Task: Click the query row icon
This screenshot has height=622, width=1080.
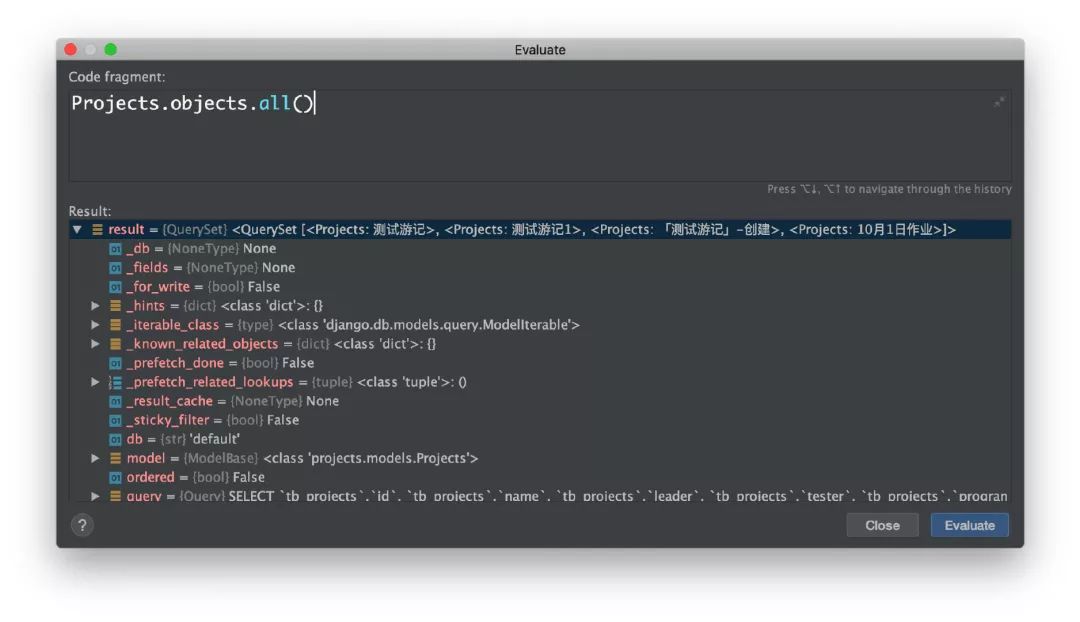Action: tap(115, 496)
